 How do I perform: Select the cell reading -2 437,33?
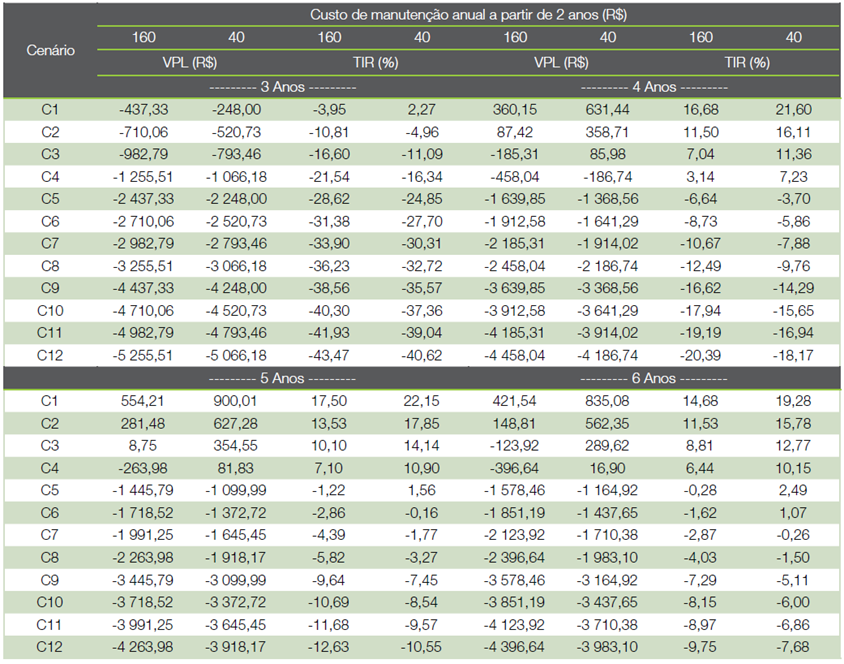click(x=143, y=199)
